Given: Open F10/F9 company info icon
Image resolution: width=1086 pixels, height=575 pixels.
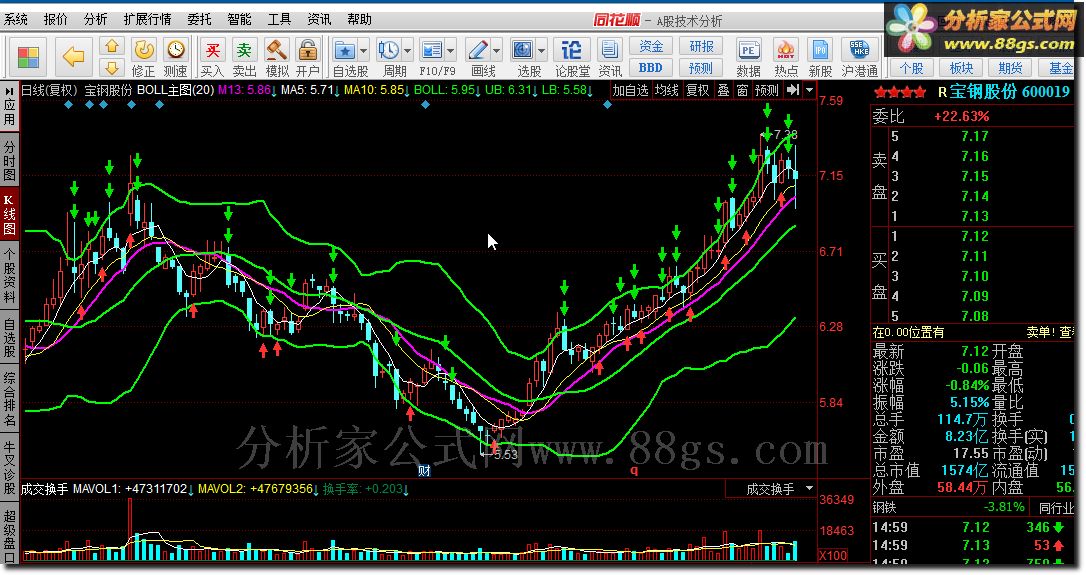Looking at the screenshot, I should 431,51.
